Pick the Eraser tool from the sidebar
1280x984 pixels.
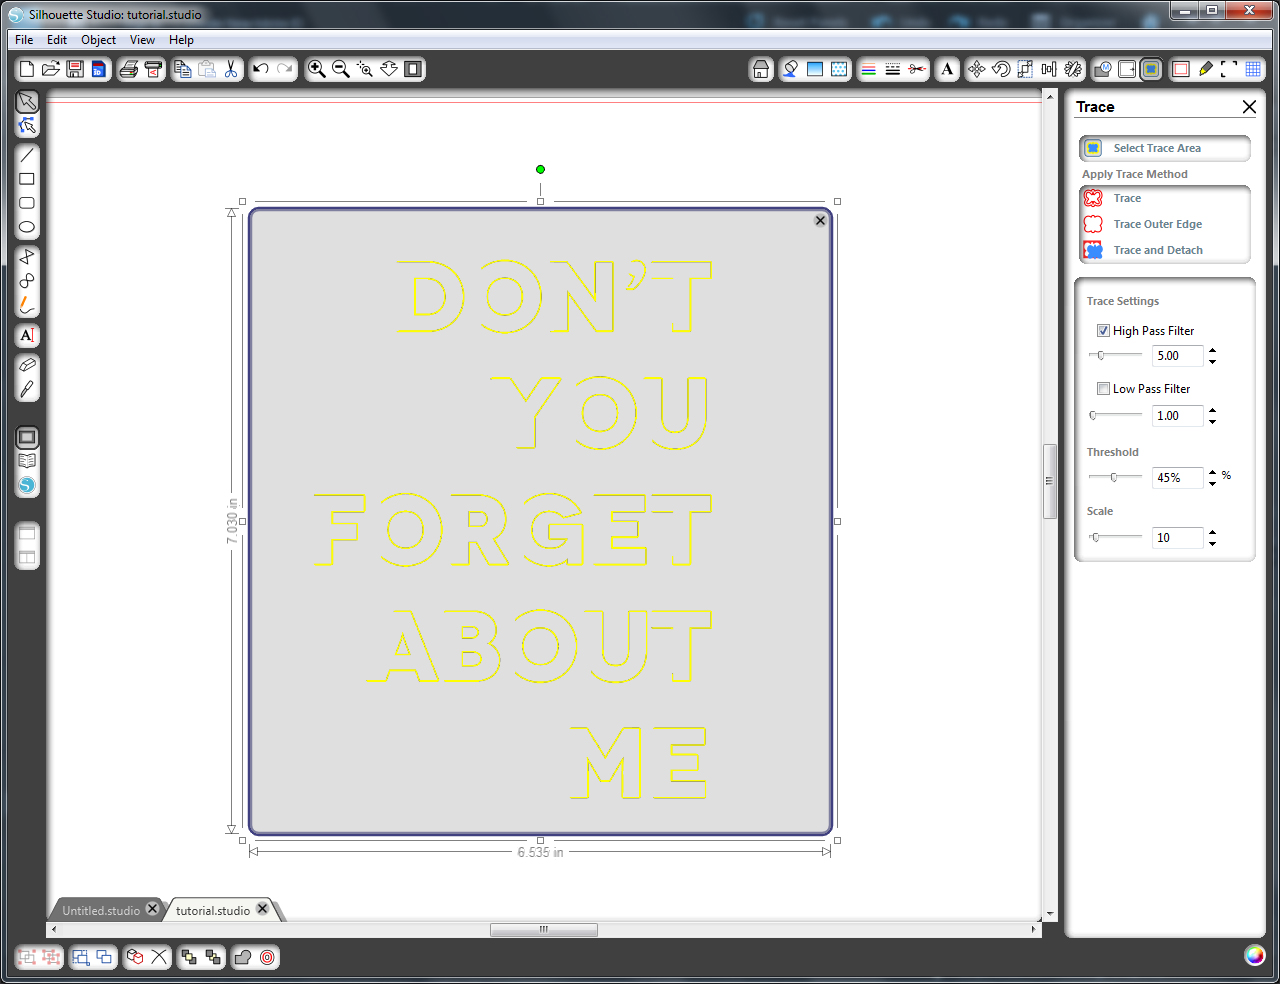coord(27,364)
